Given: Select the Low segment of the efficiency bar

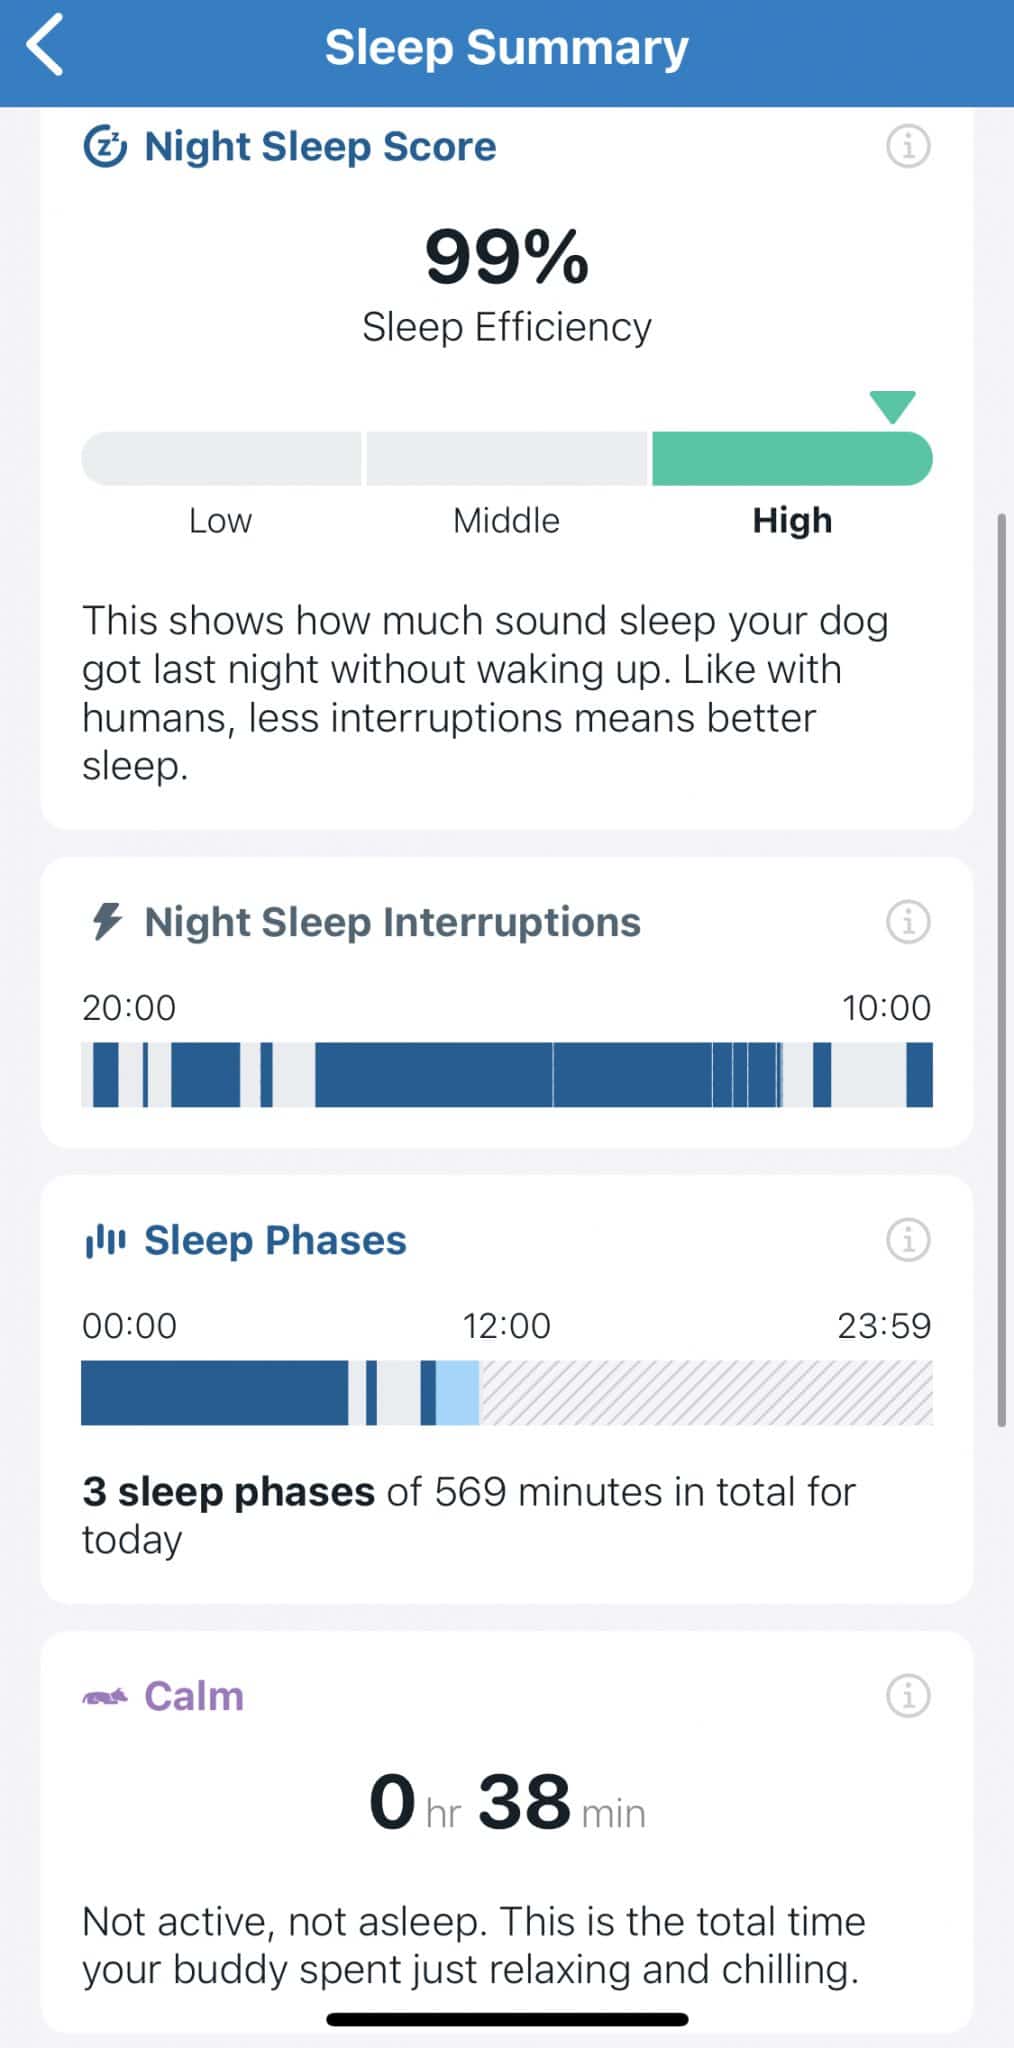Looking at the screenshot, I should click(220, 458).
